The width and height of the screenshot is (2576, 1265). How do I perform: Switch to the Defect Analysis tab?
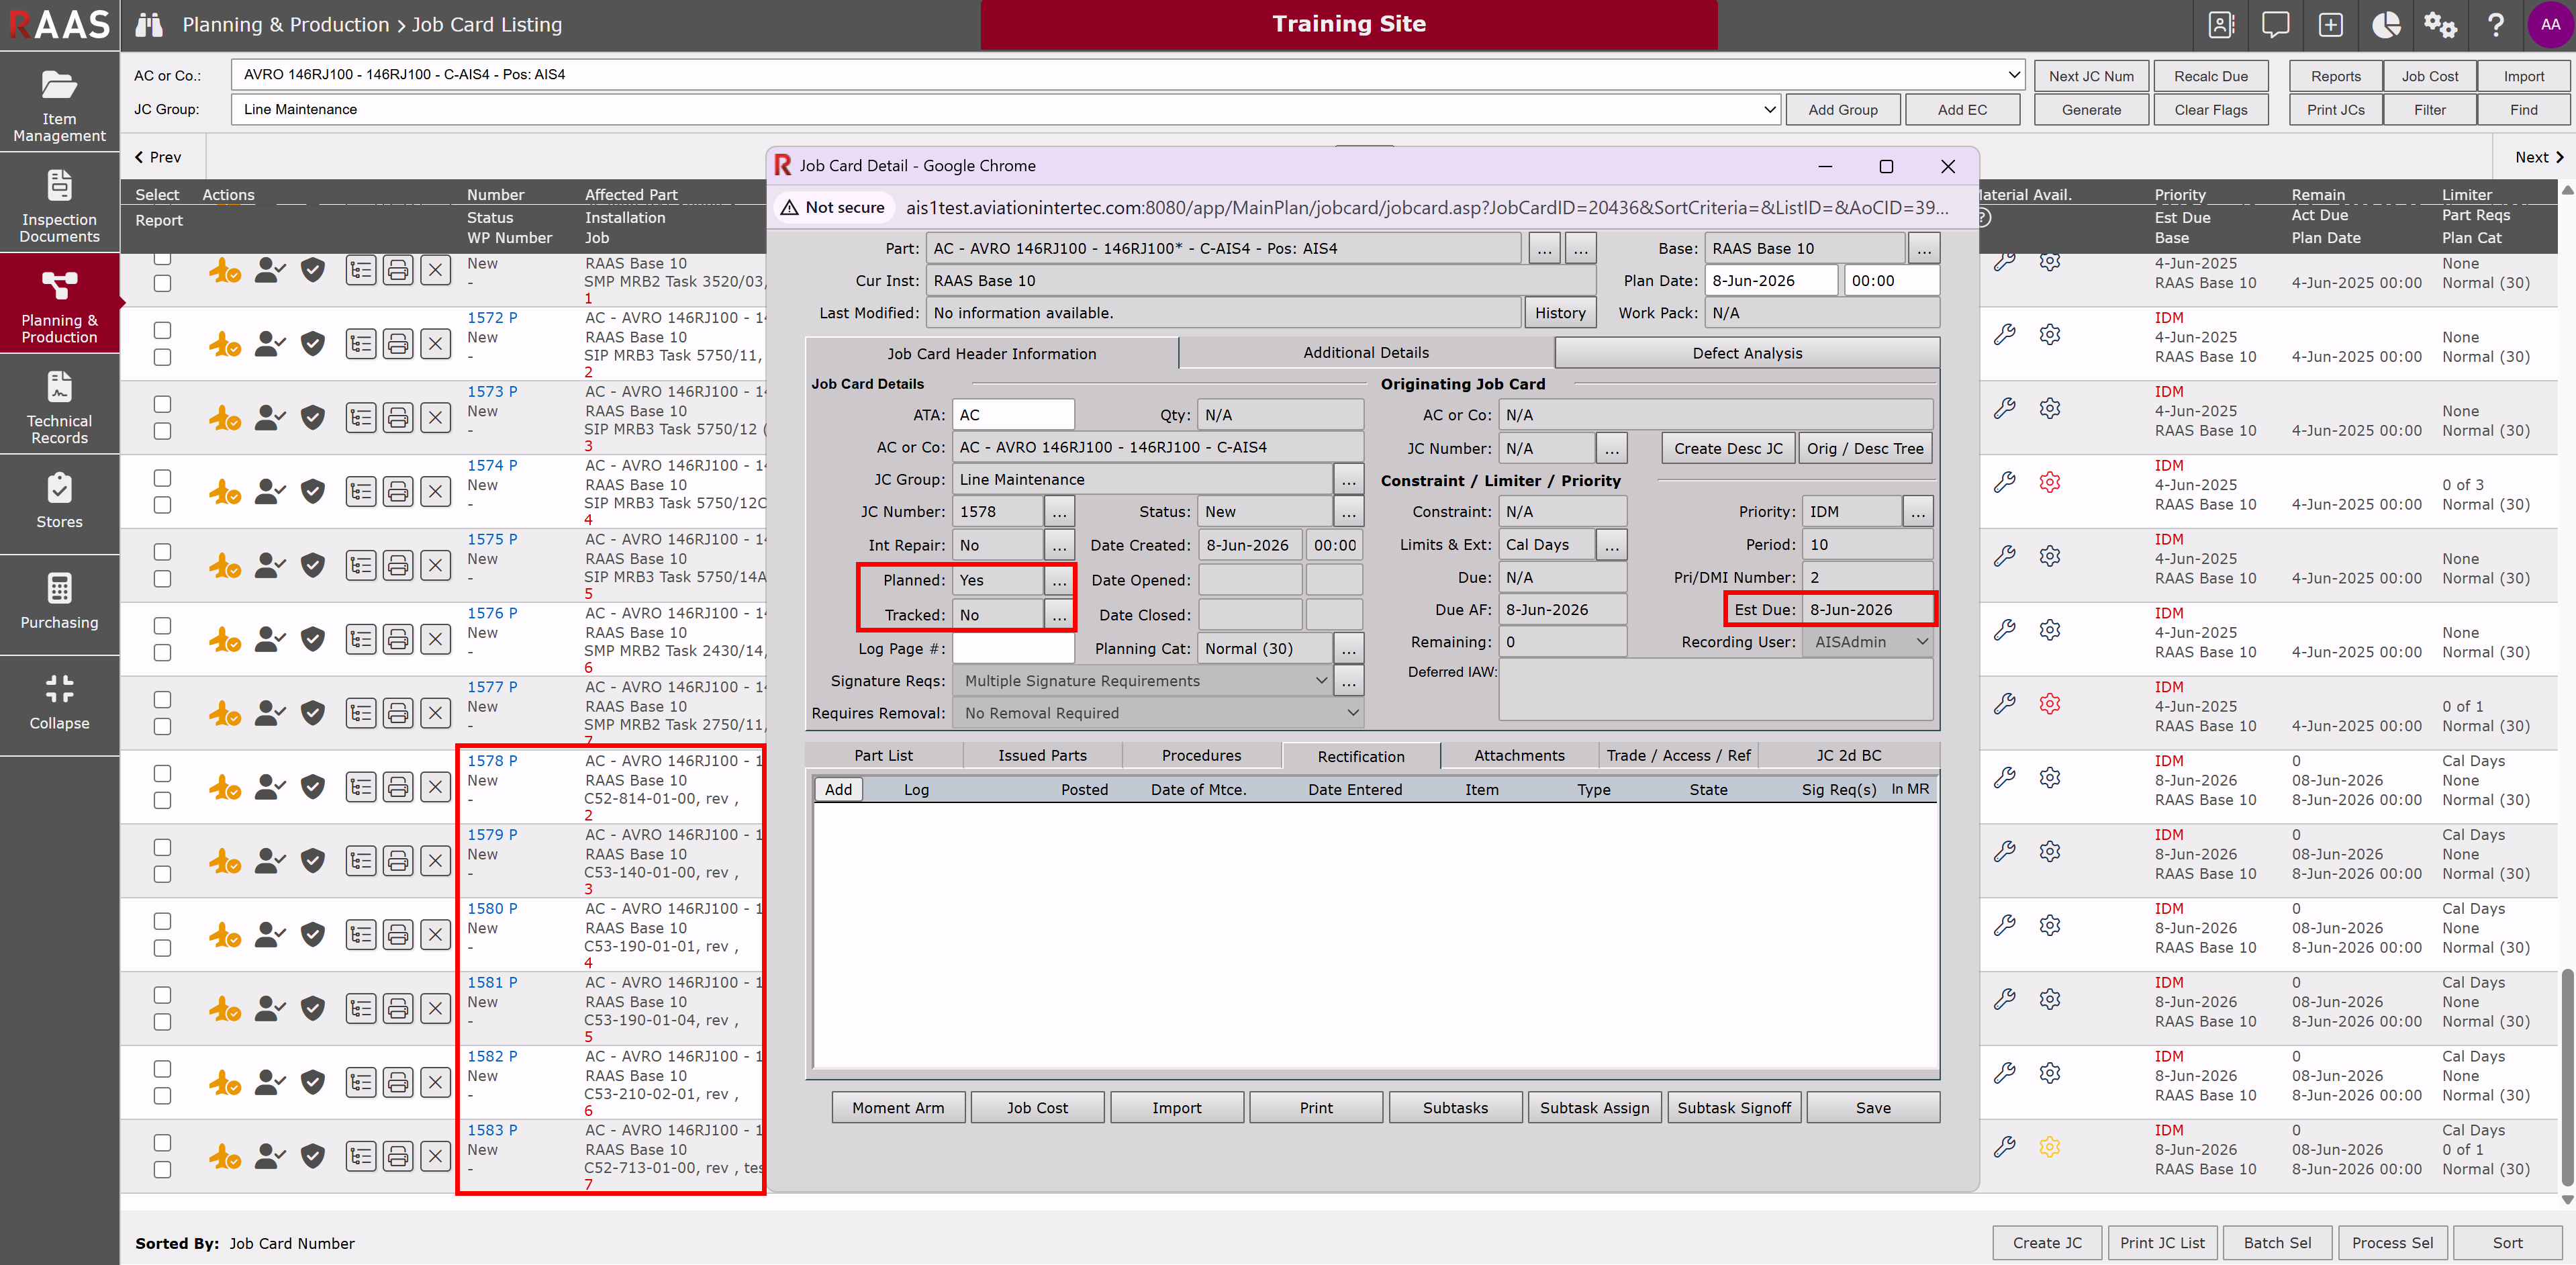[1747, 353]
